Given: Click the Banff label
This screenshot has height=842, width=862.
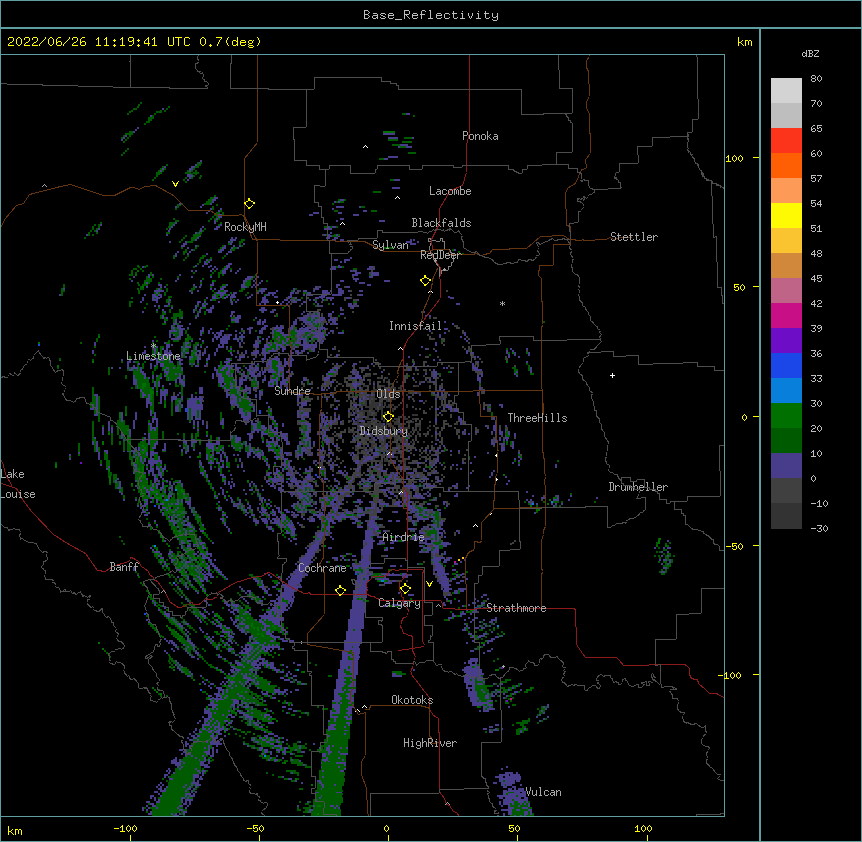Looking at the screenshot, I should click(124, 567).
